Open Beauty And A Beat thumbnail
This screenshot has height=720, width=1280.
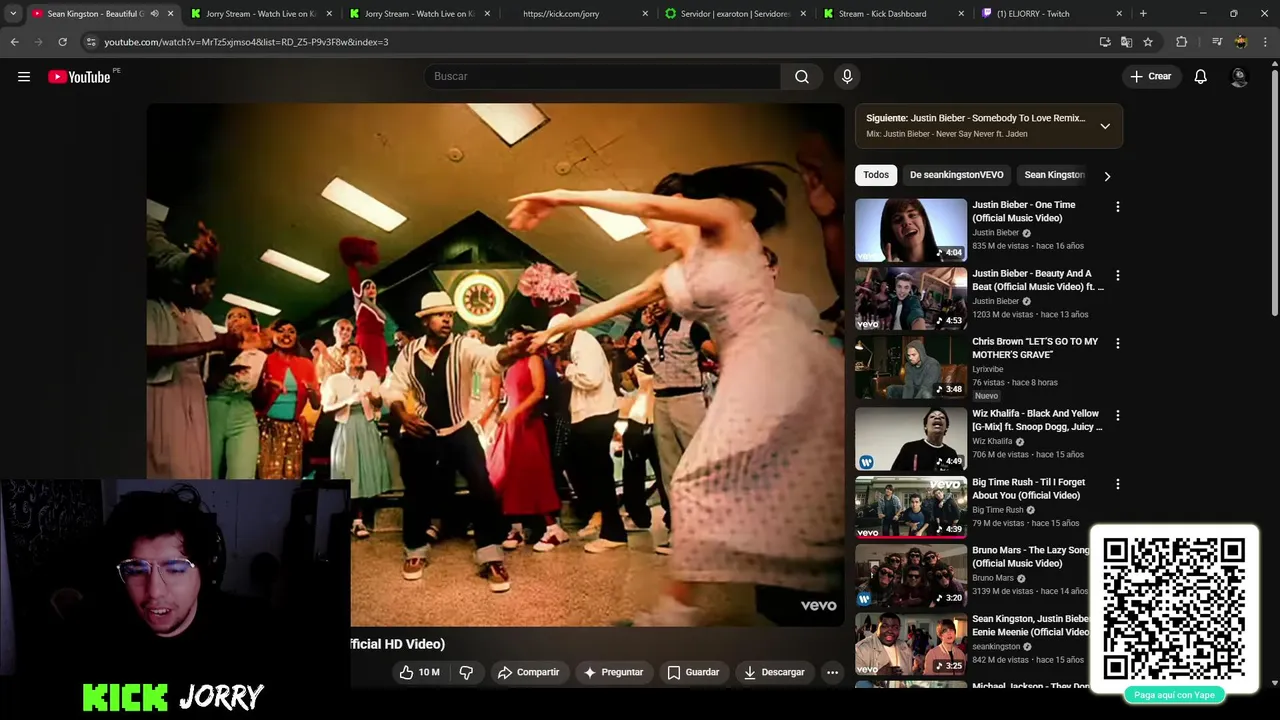[911, 298]
